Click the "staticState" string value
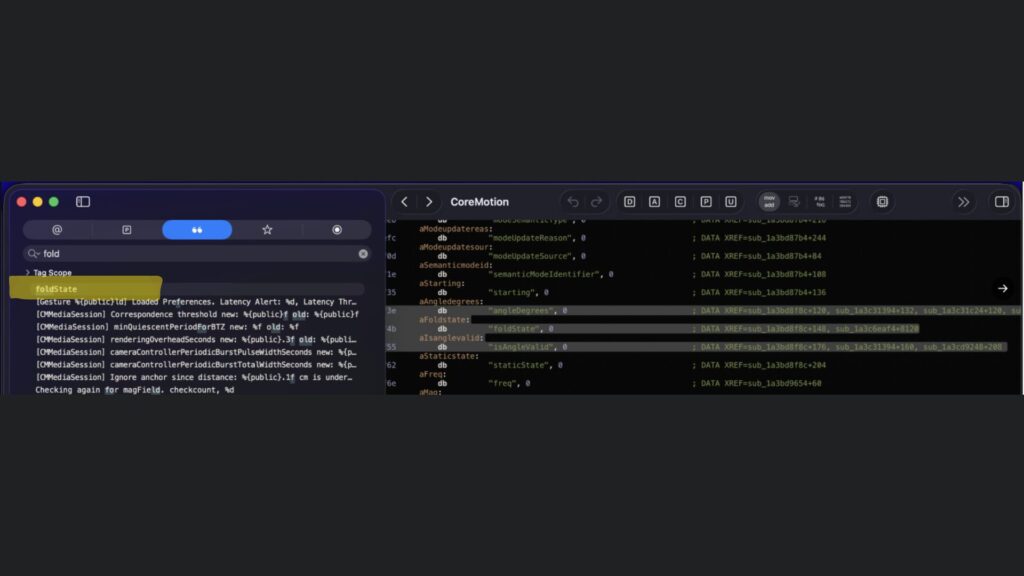 [525, 365]
